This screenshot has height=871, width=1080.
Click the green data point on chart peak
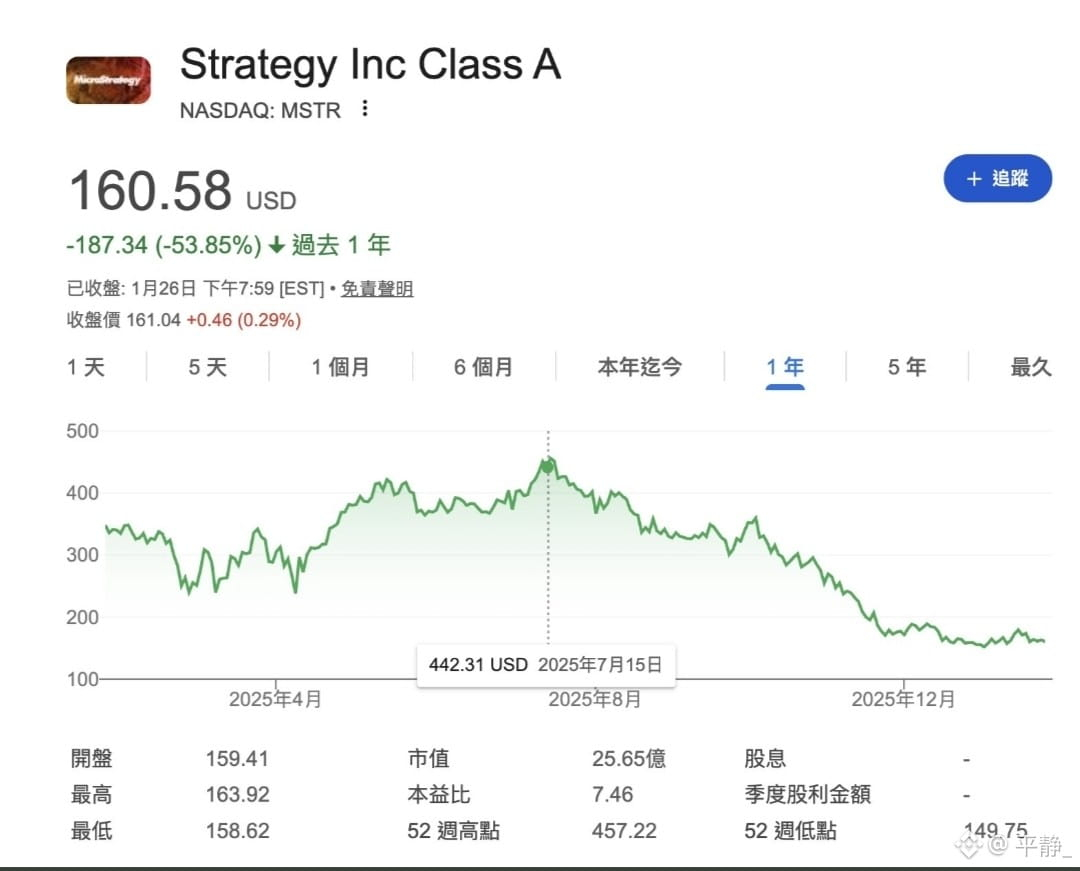point(547,467)
